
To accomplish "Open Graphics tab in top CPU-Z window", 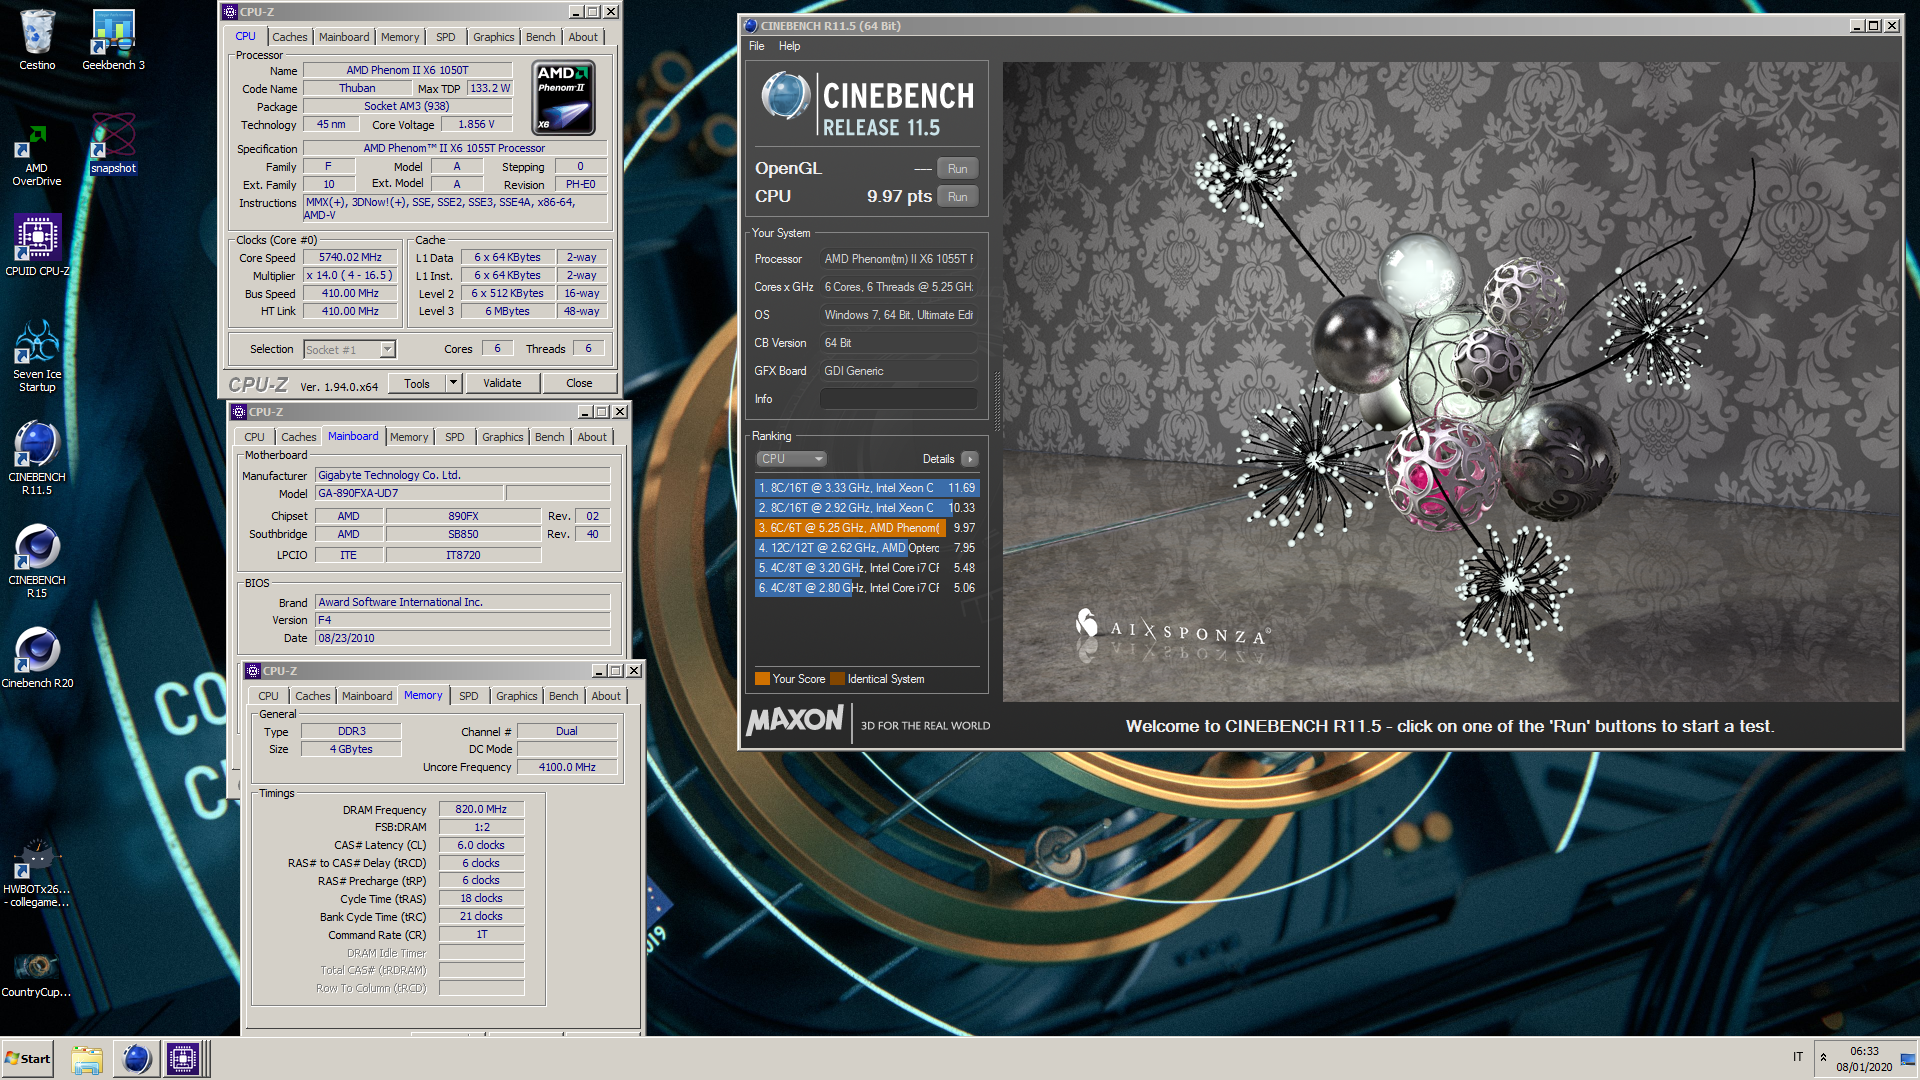I will (x=494, y=37).
